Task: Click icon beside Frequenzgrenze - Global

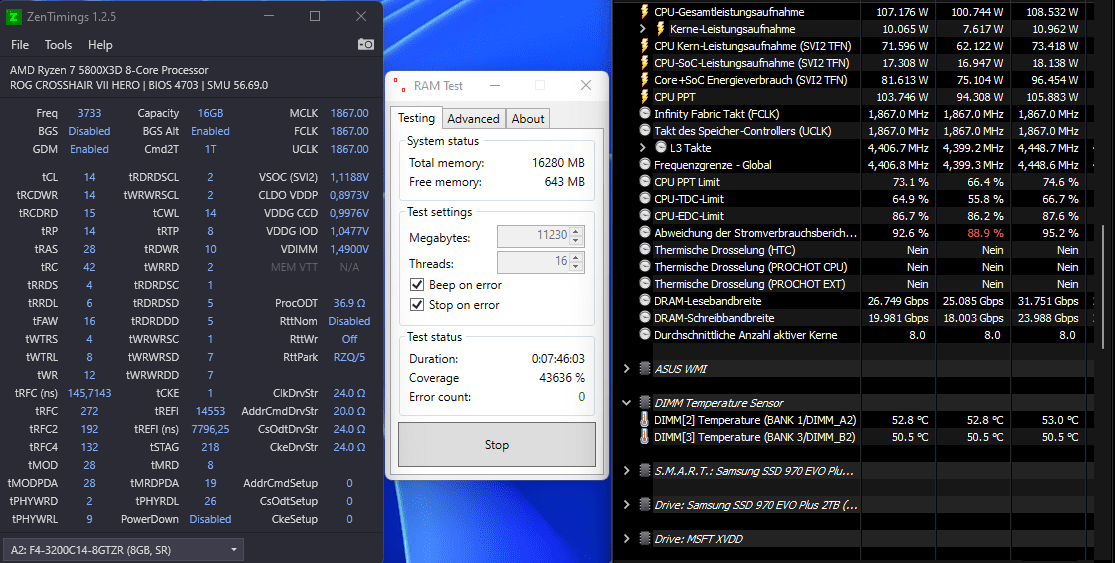Action: (645, 165)
